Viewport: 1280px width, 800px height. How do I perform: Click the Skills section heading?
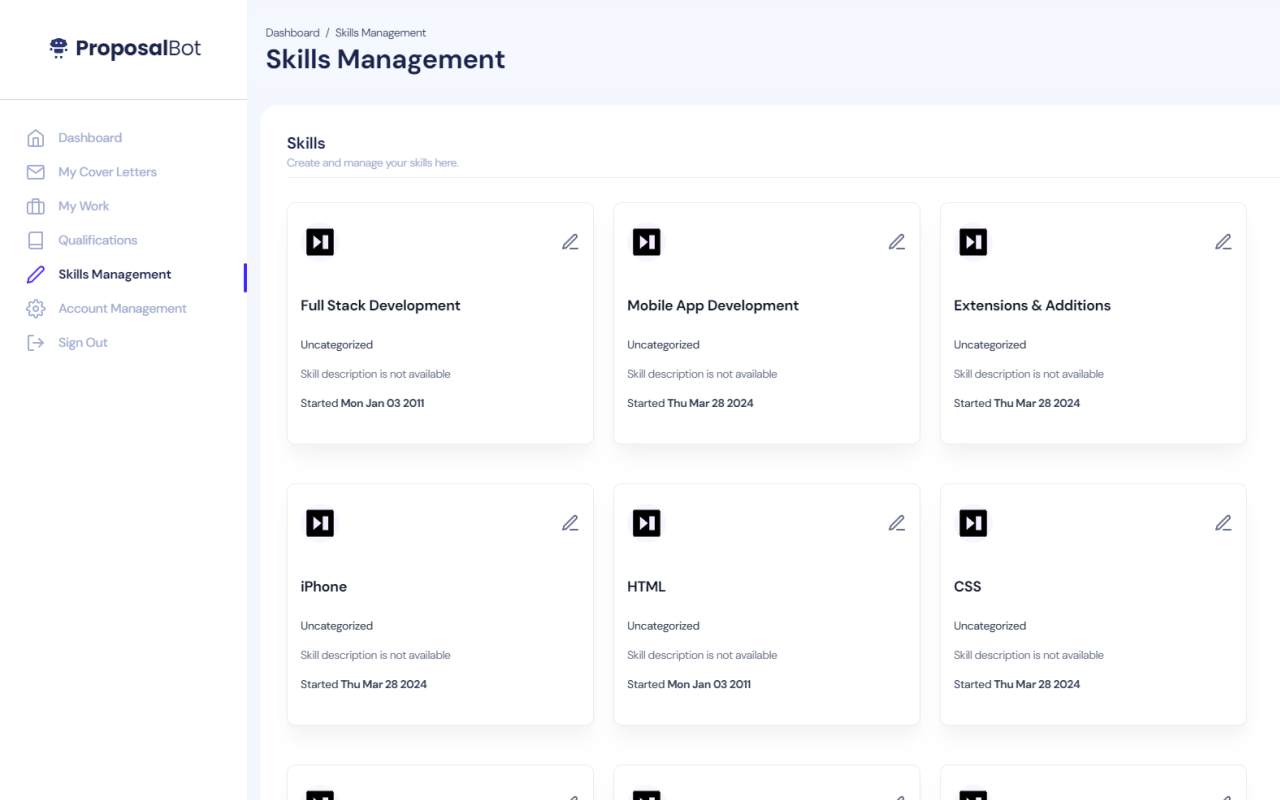point(306,143)
